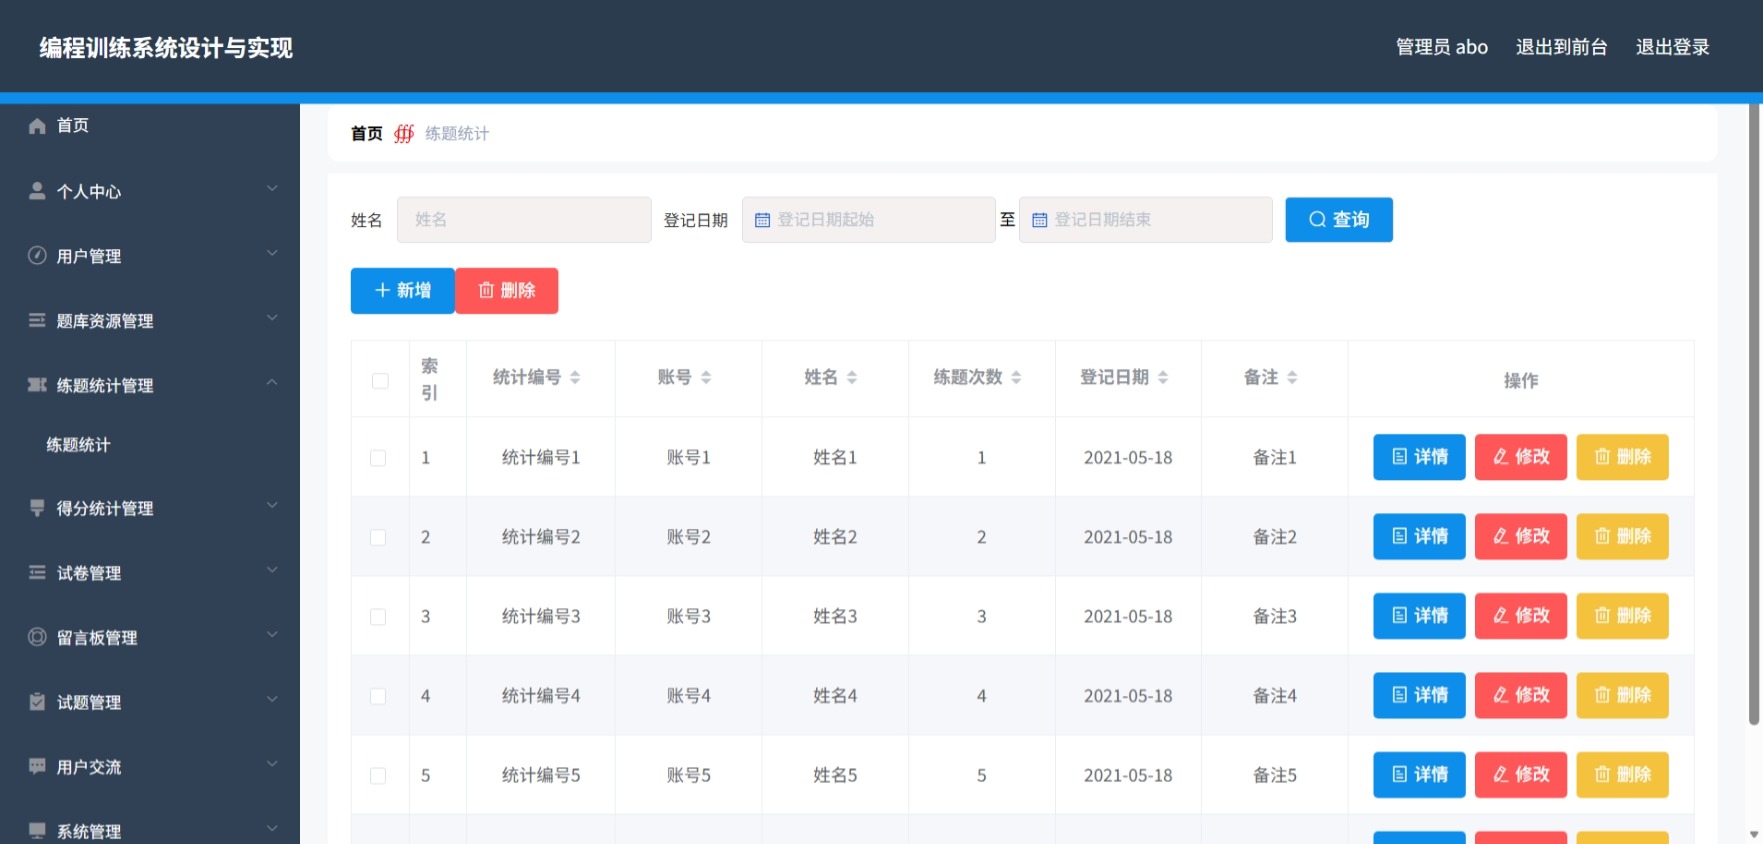The height and width of the screenshot is (844, 1763).
Task: Tick the checkbox for row 统计编号4
Action: [378, 696]
